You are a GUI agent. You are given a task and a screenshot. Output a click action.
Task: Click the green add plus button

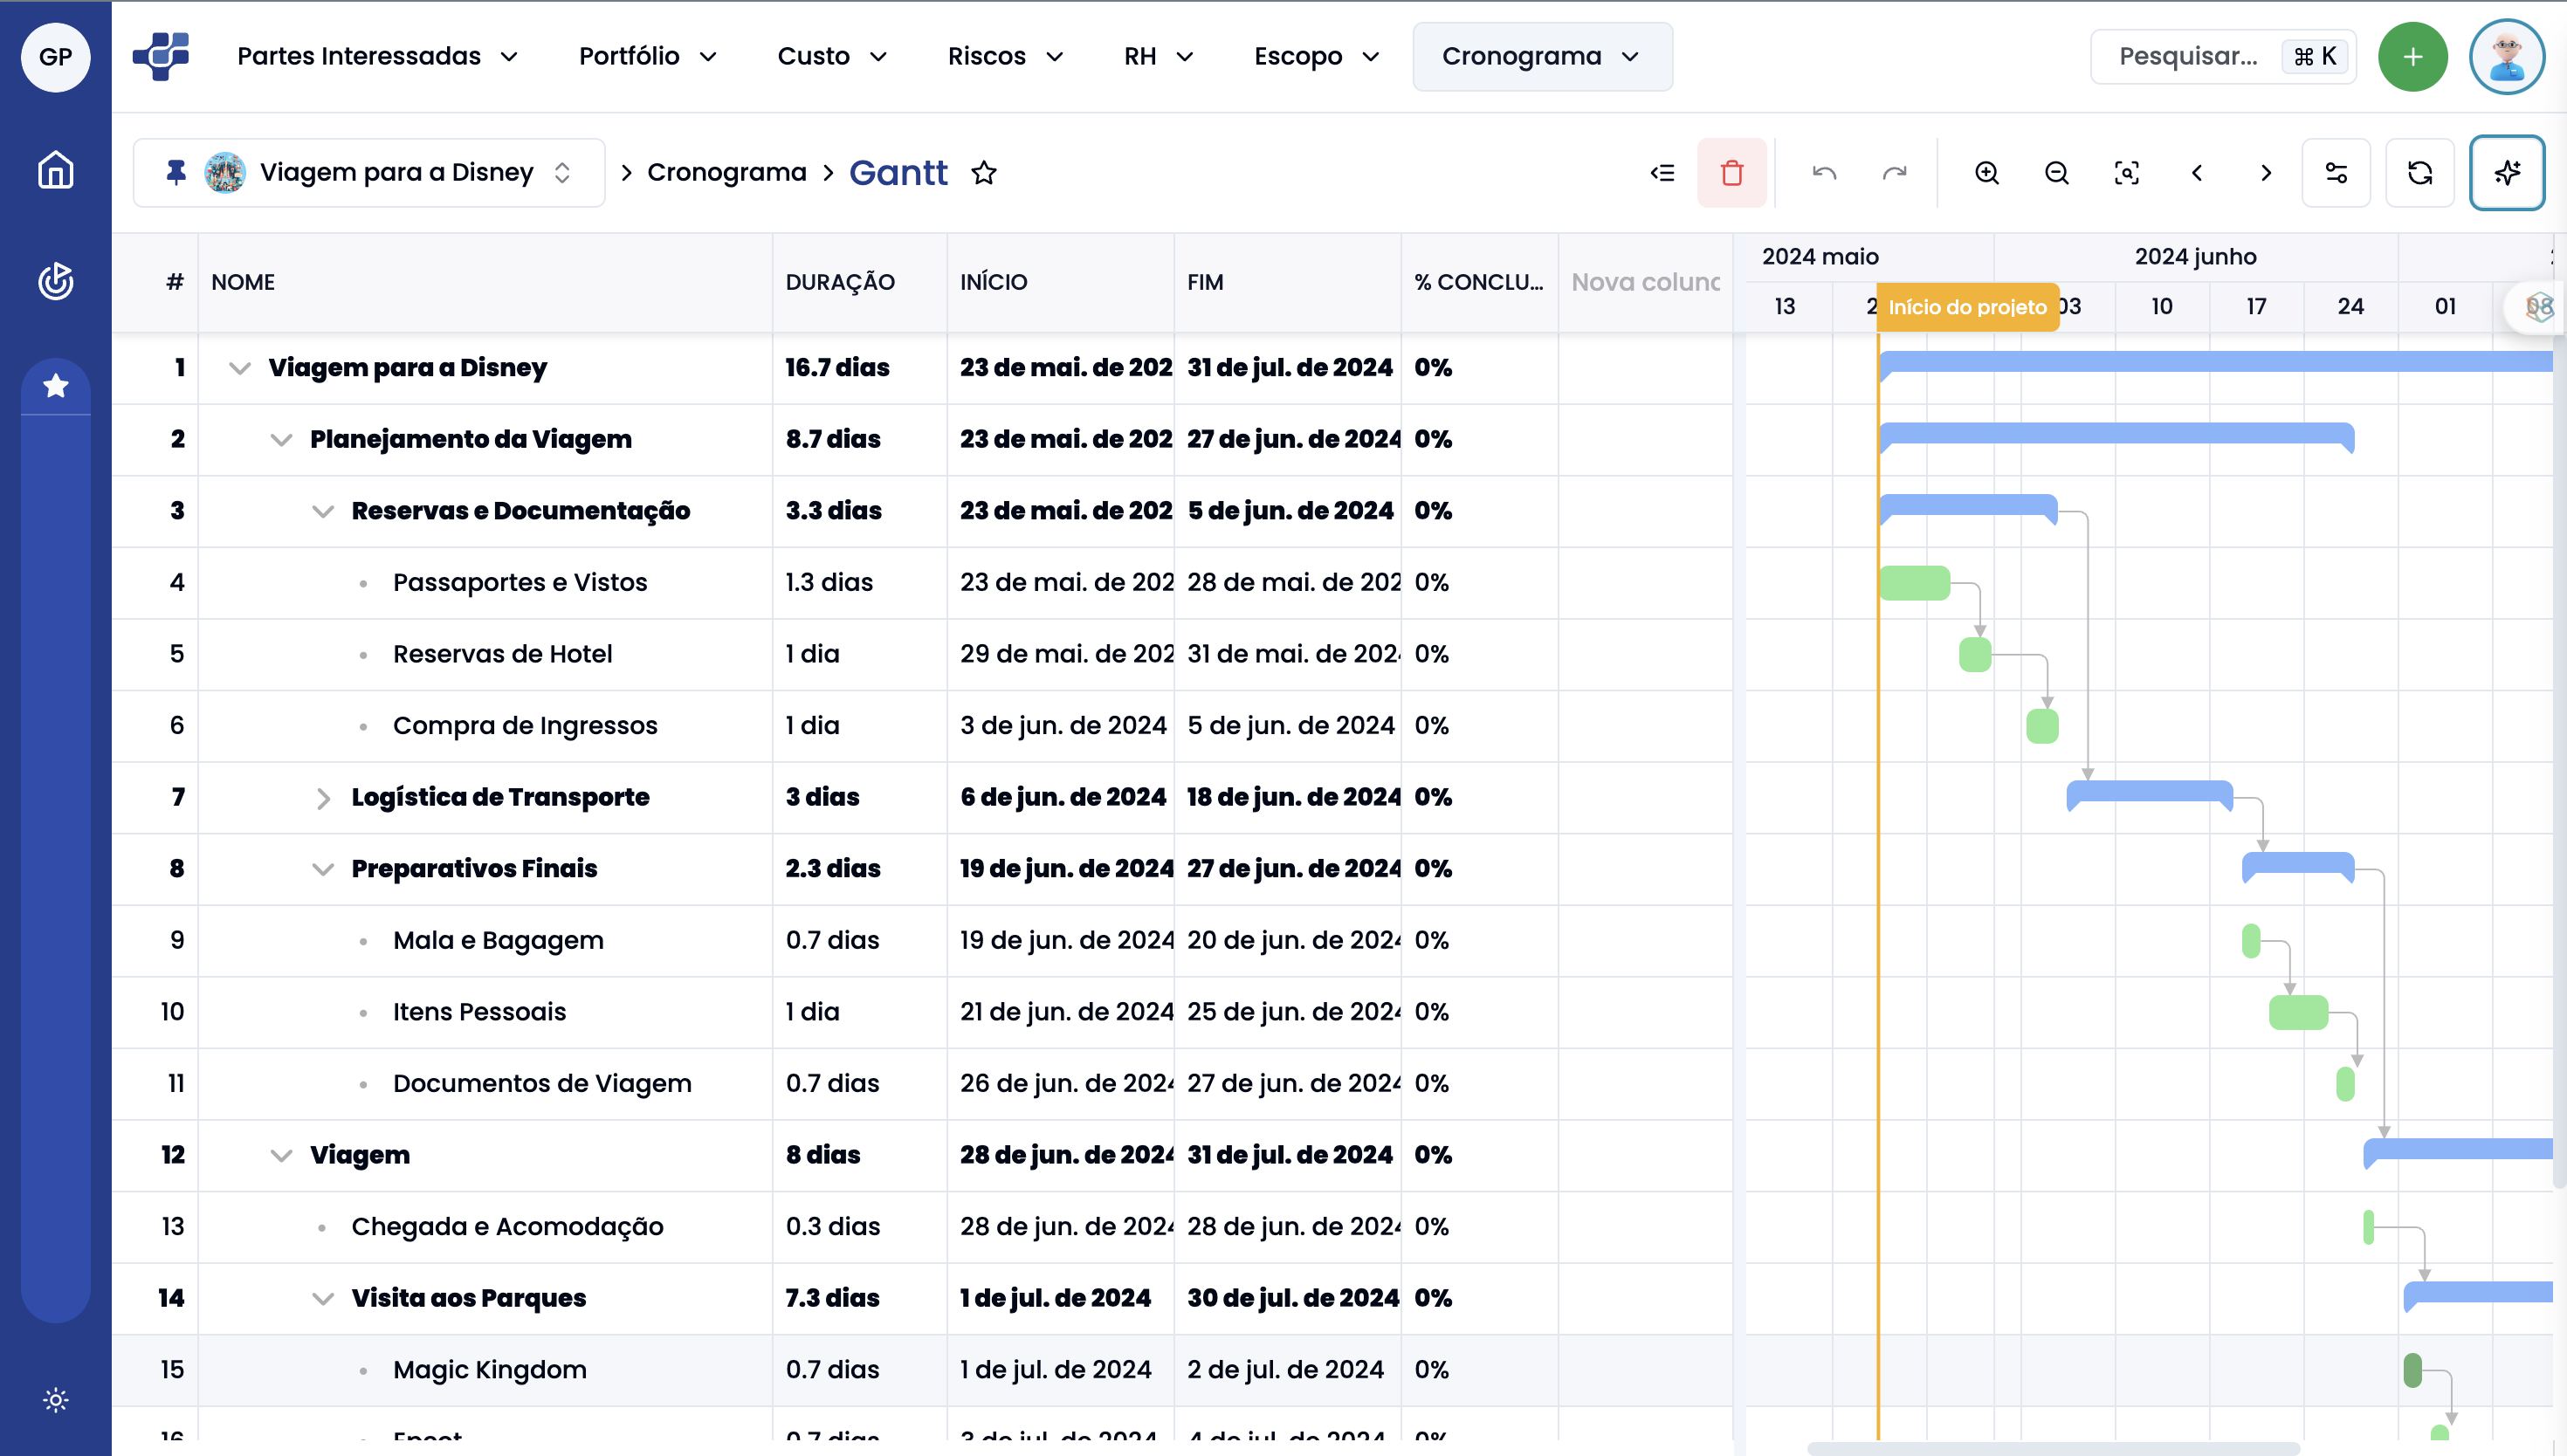2412,56
